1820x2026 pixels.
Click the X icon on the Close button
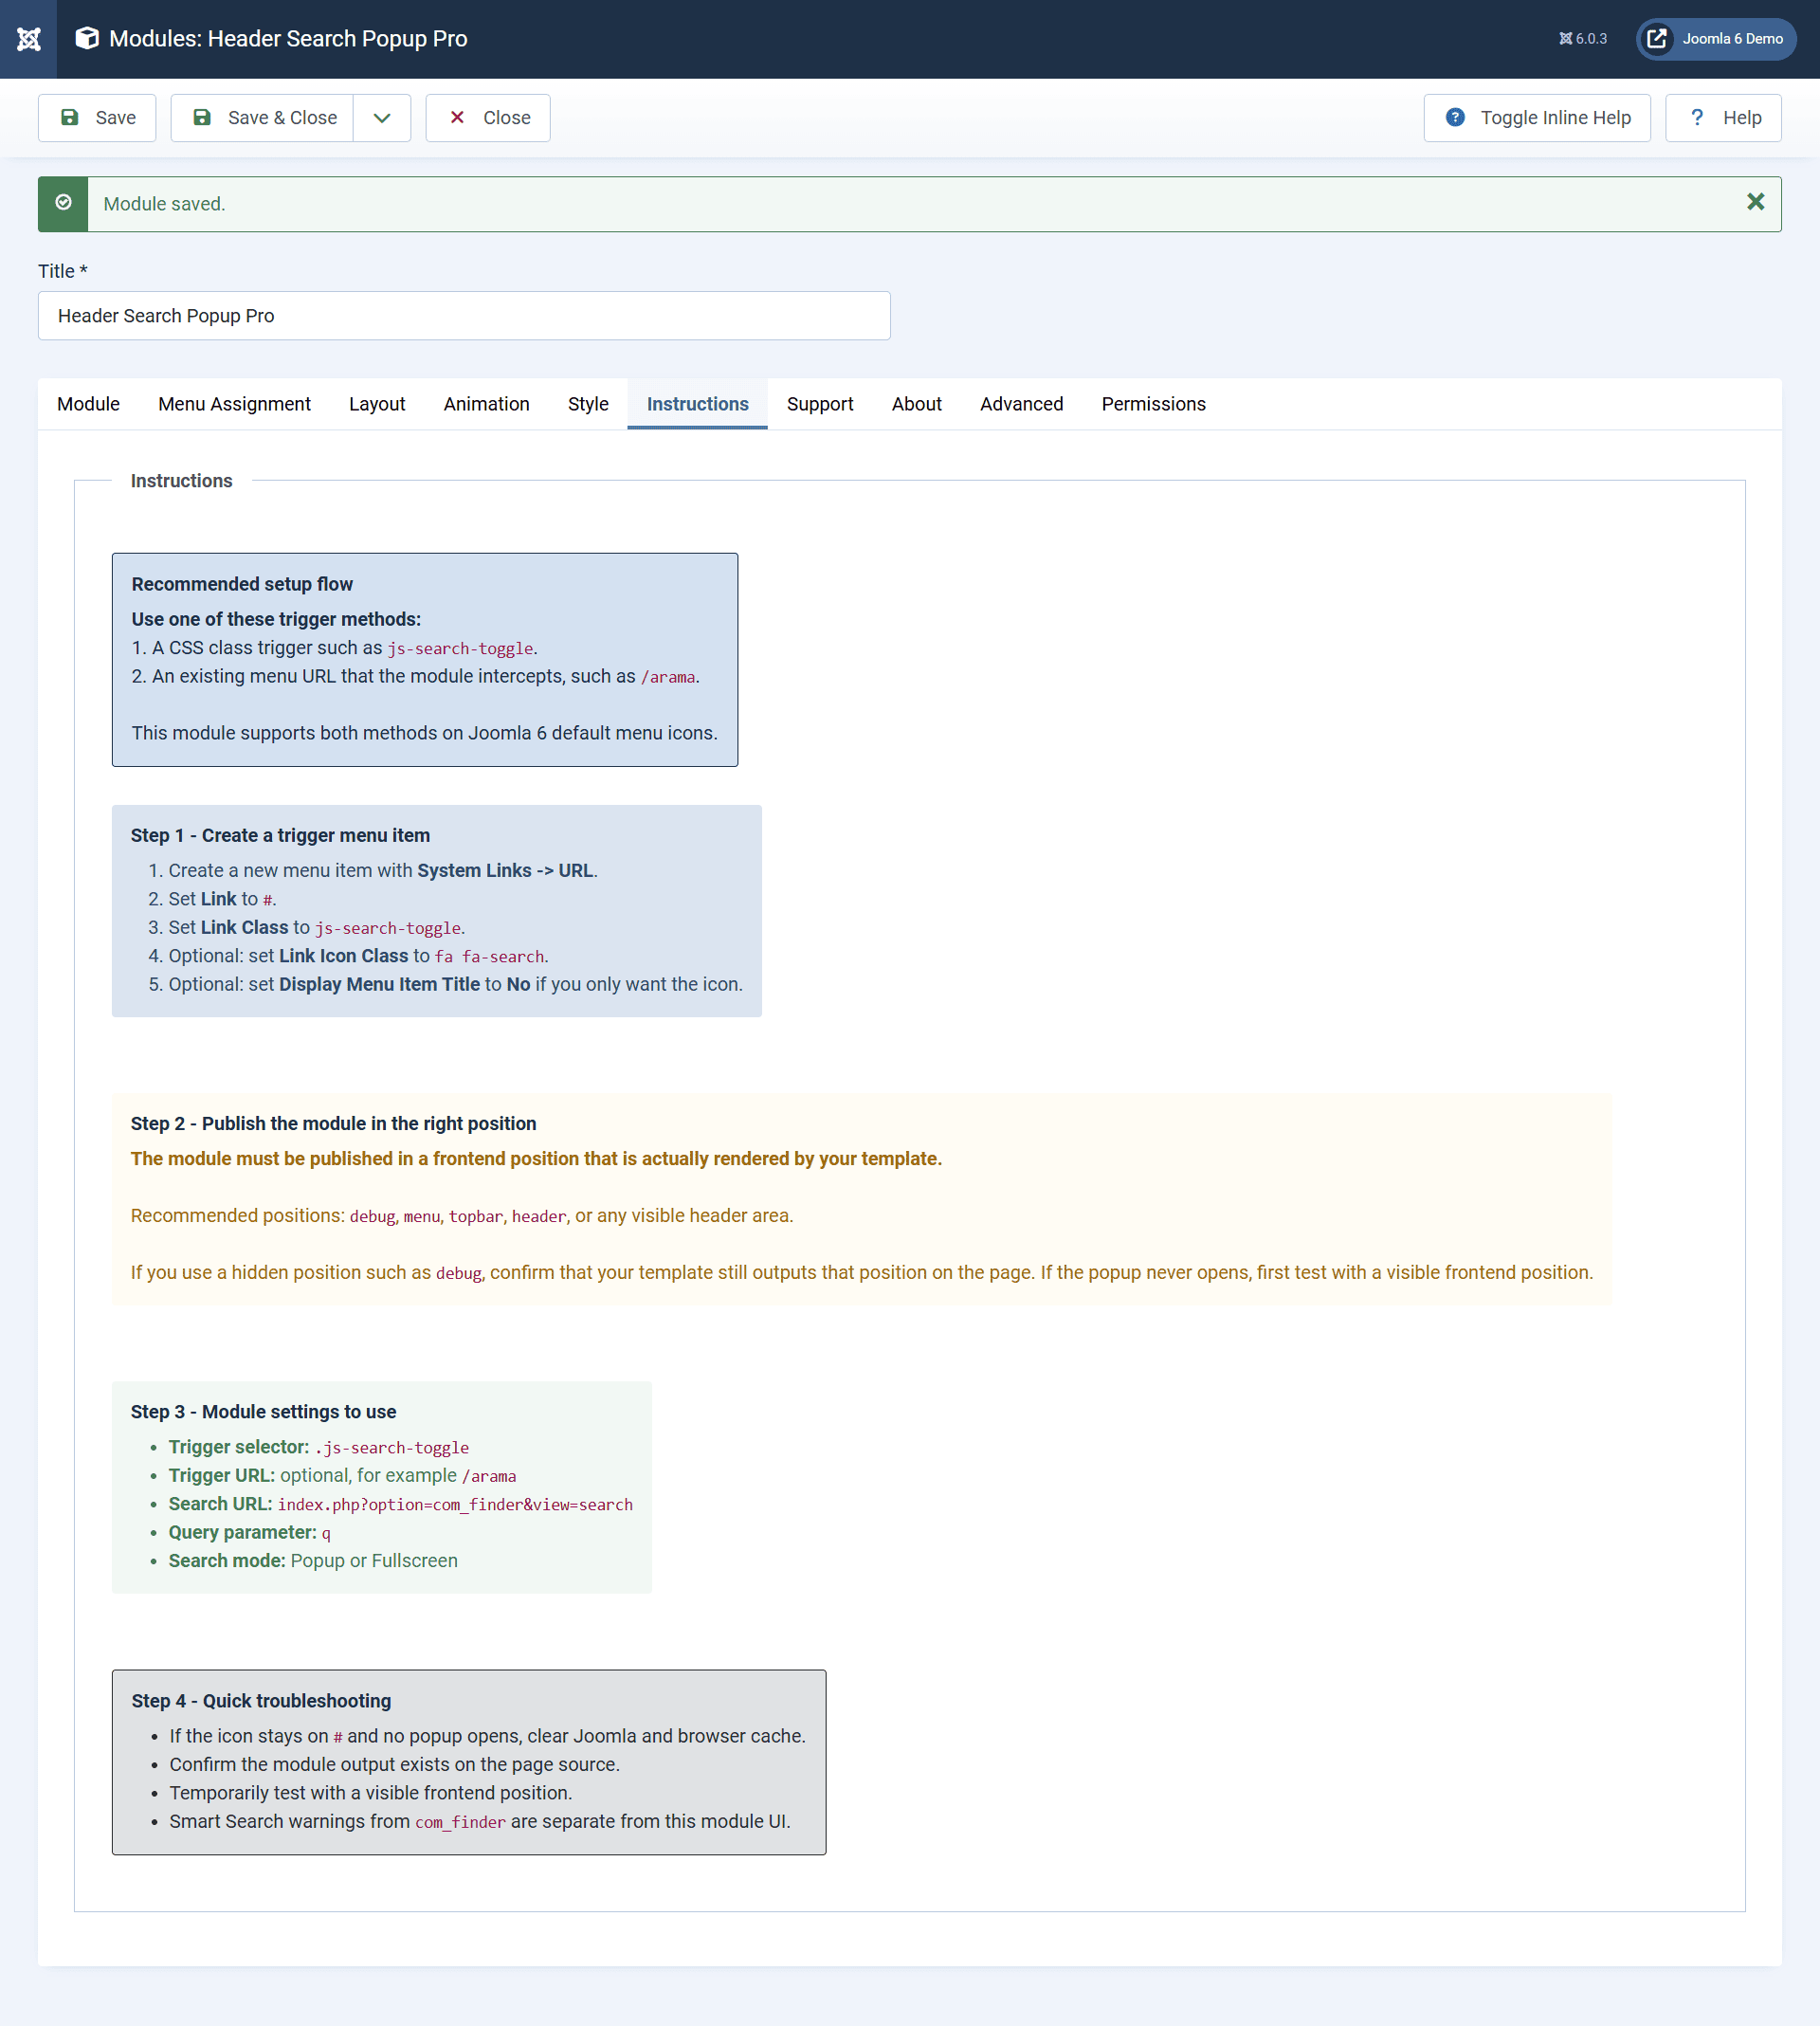tap(457, 117)
